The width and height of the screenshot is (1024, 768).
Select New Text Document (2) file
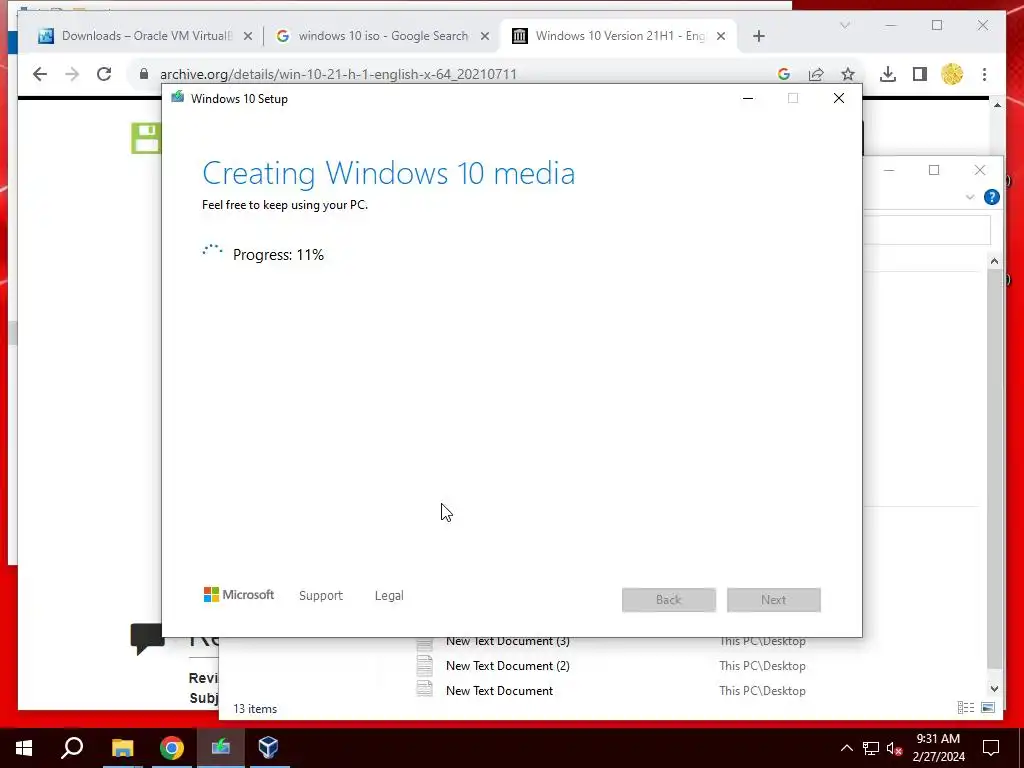pyautogui.click(x=507, y=666)
